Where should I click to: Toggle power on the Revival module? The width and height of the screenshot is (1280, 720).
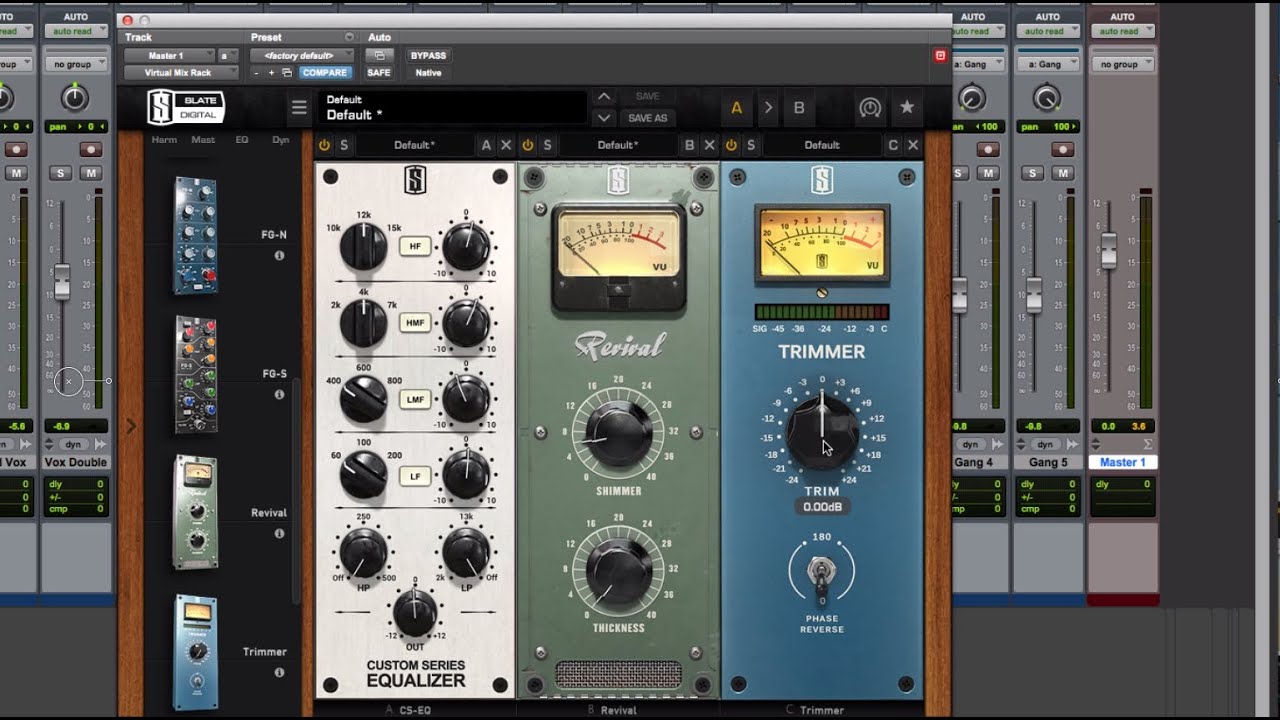528,145
